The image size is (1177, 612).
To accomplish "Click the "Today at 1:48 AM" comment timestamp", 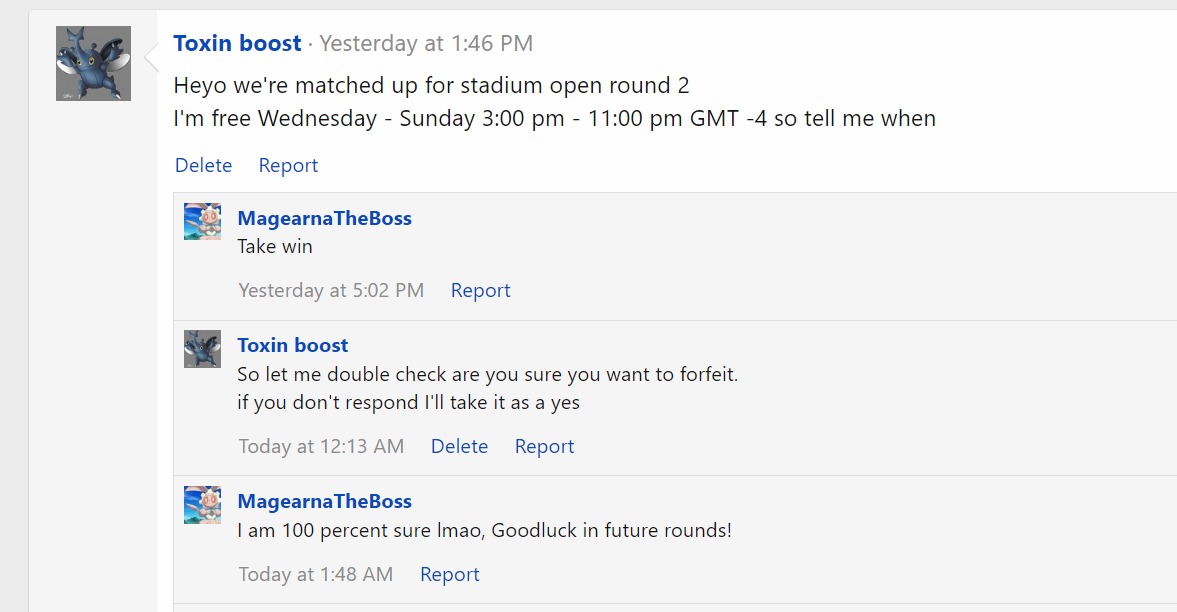I will click(x=315, y=574).
